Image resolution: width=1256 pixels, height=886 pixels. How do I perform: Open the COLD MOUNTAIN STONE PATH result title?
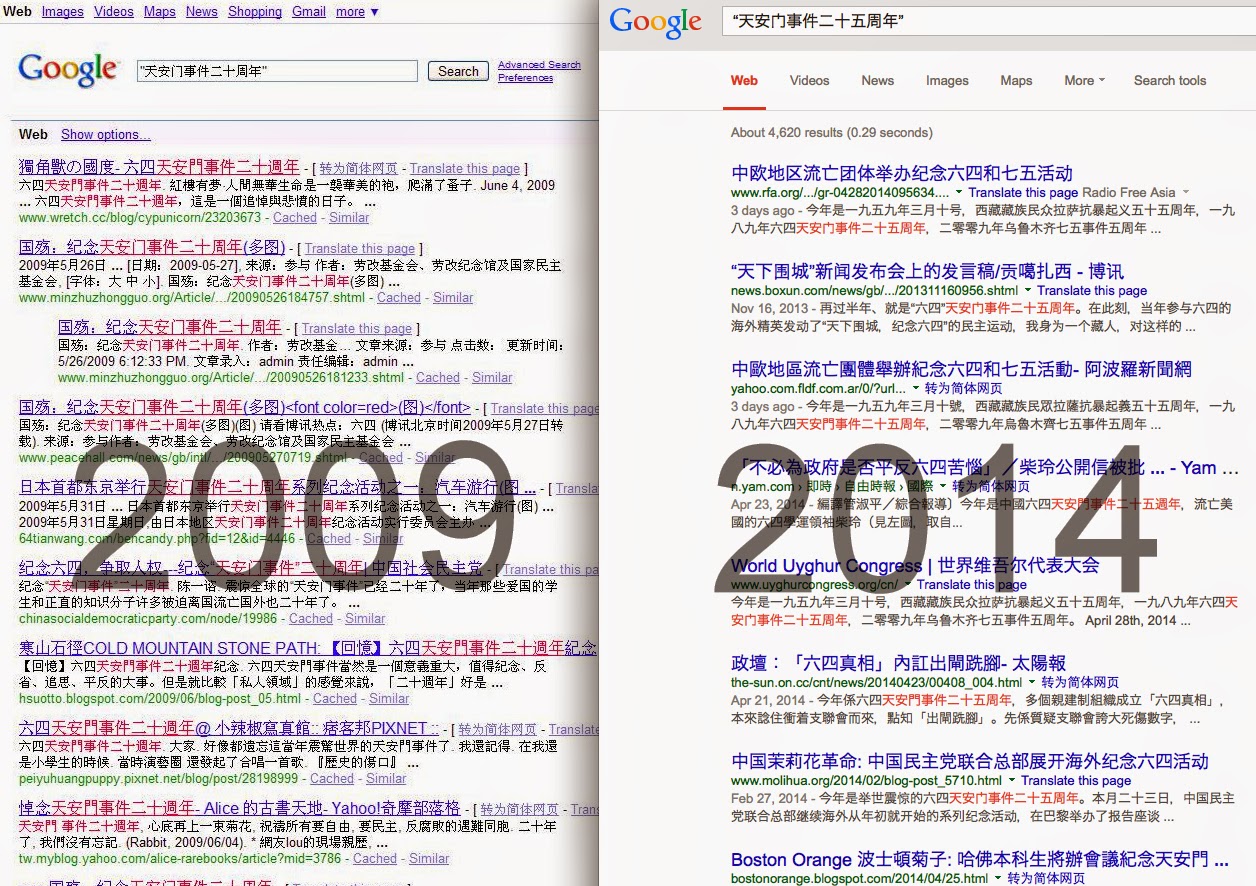[x=307, y=648]
